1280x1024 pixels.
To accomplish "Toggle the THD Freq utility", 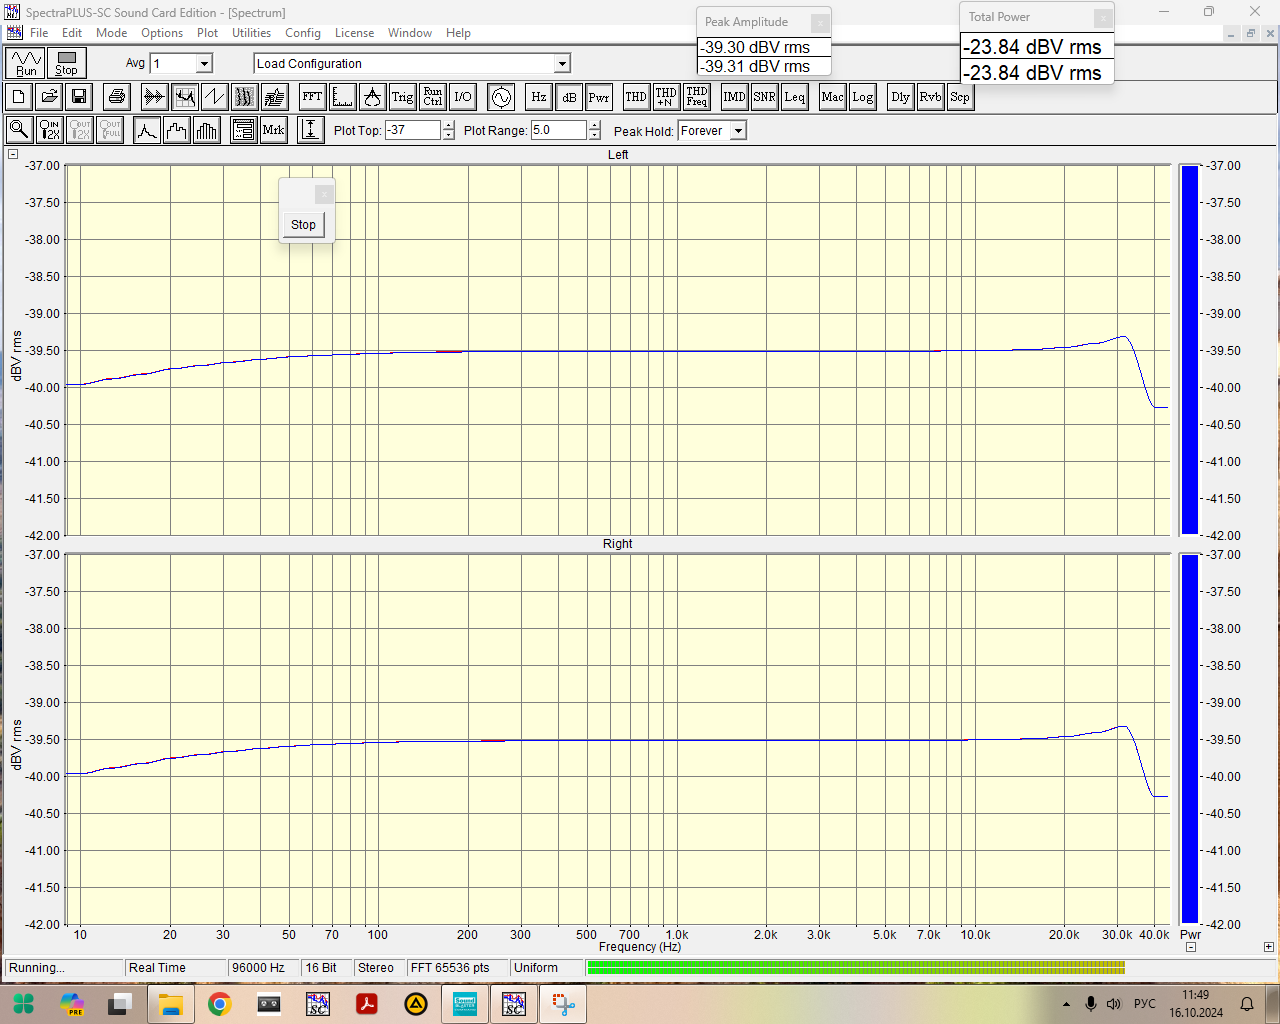I will tap(696, 97).
